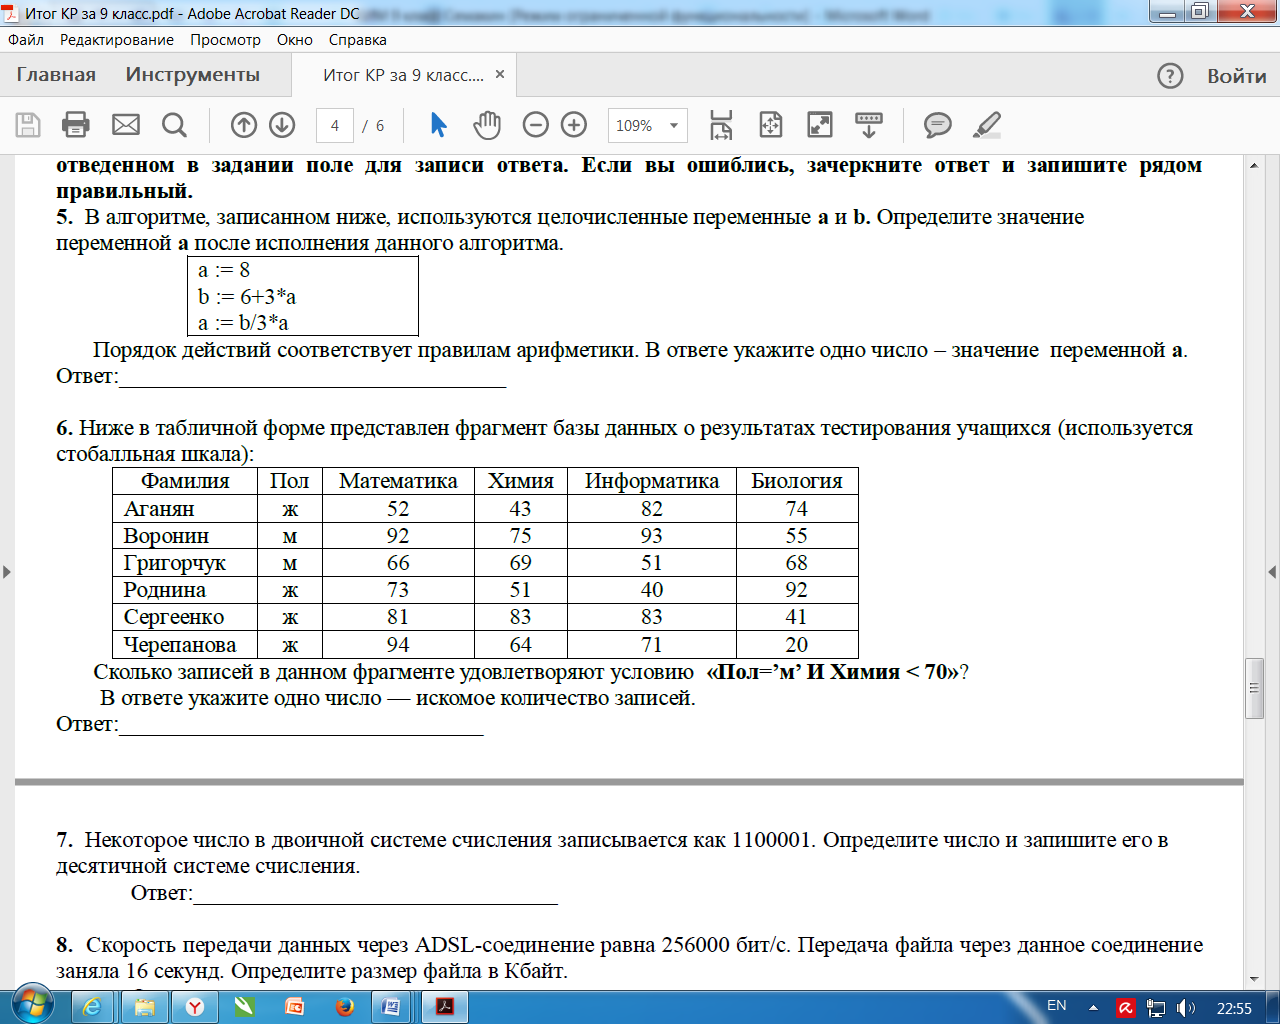Zoom in with plus button

click(x=574, y=125)
